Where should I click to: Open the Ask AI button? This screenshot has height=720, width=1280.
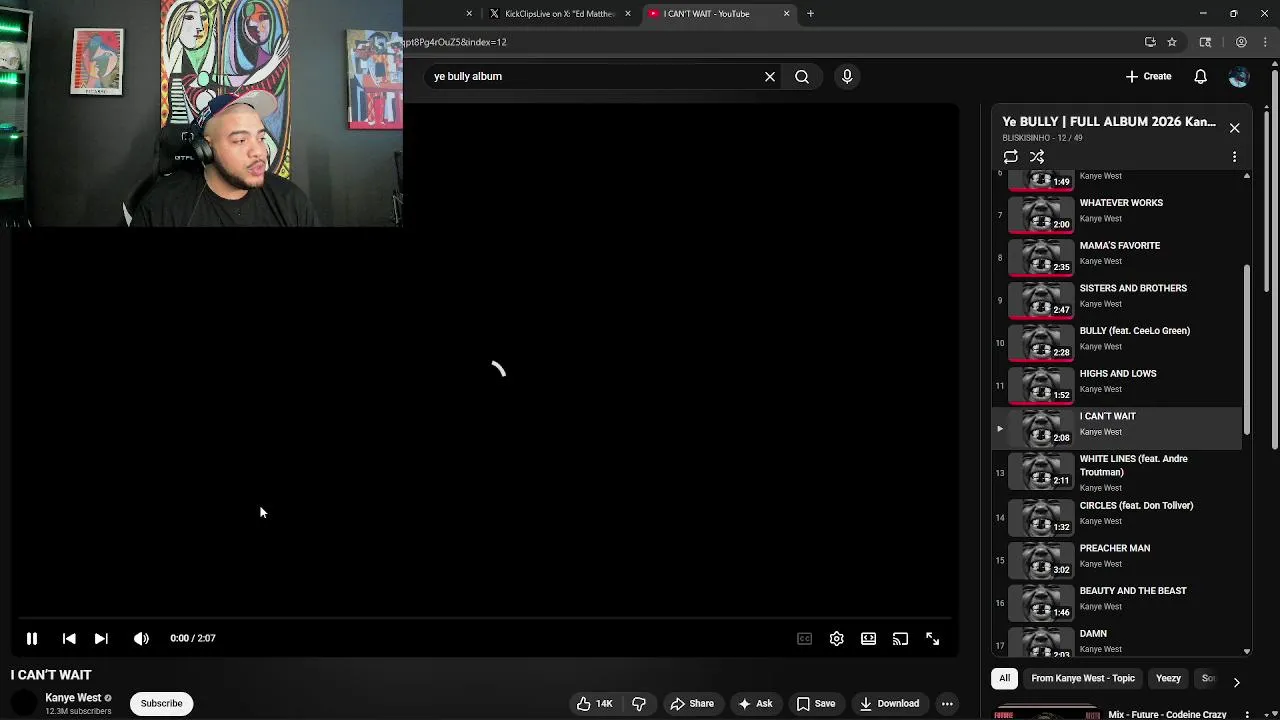pos(755,704)
